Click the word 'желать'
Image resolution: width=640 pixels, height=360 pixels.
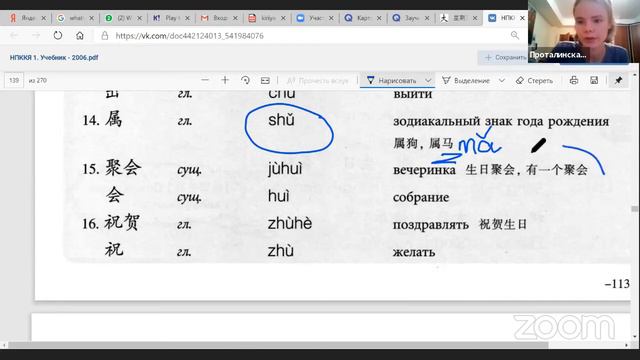[x=414, y=252]
